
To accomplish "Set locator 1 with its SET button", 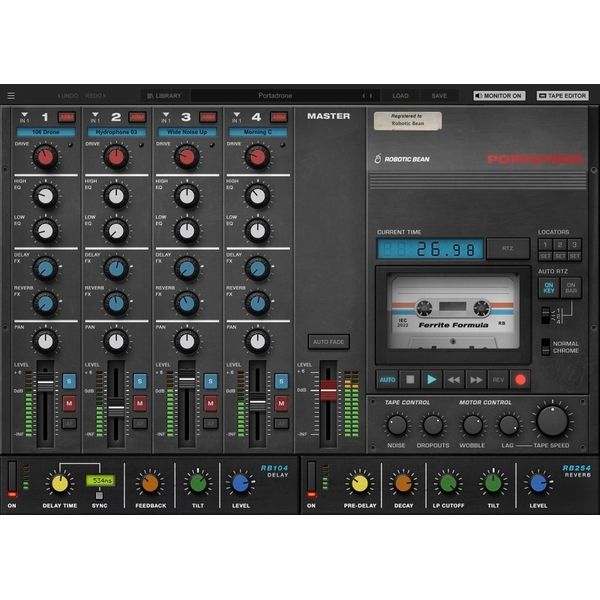I will pos(546,256).
